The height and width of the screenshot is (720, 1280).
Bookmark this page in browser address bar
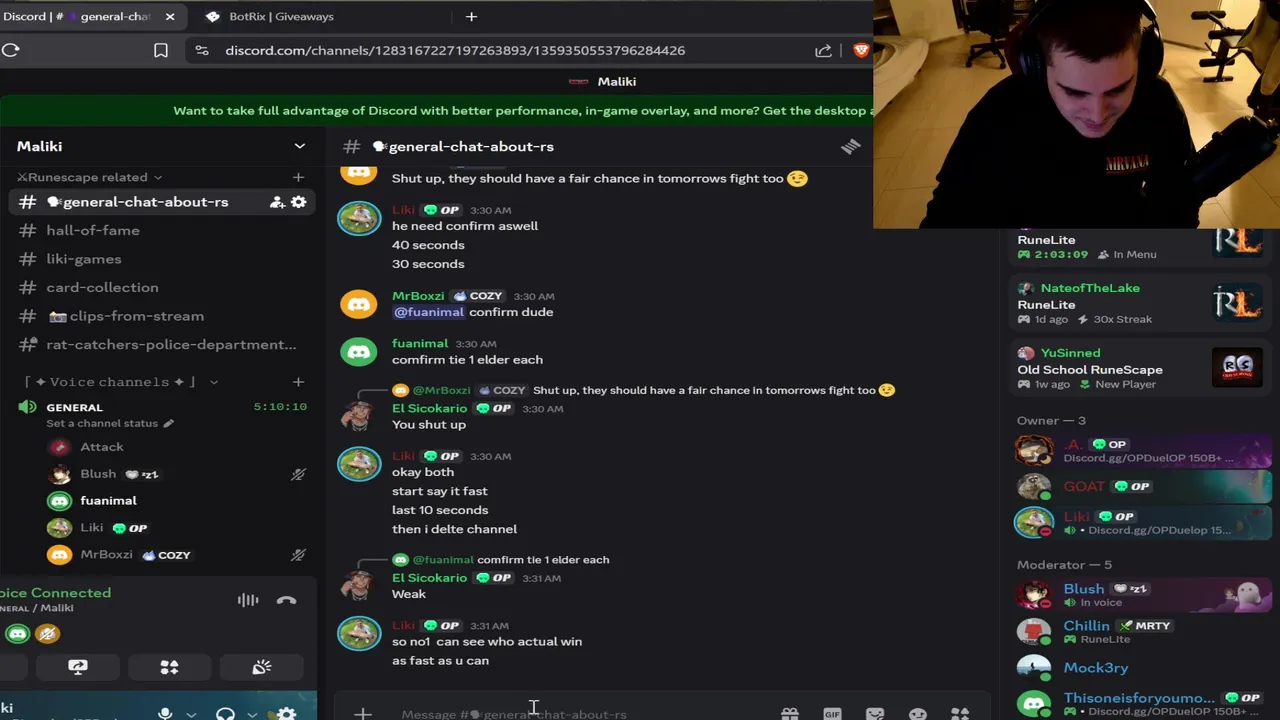pos(161,50)
